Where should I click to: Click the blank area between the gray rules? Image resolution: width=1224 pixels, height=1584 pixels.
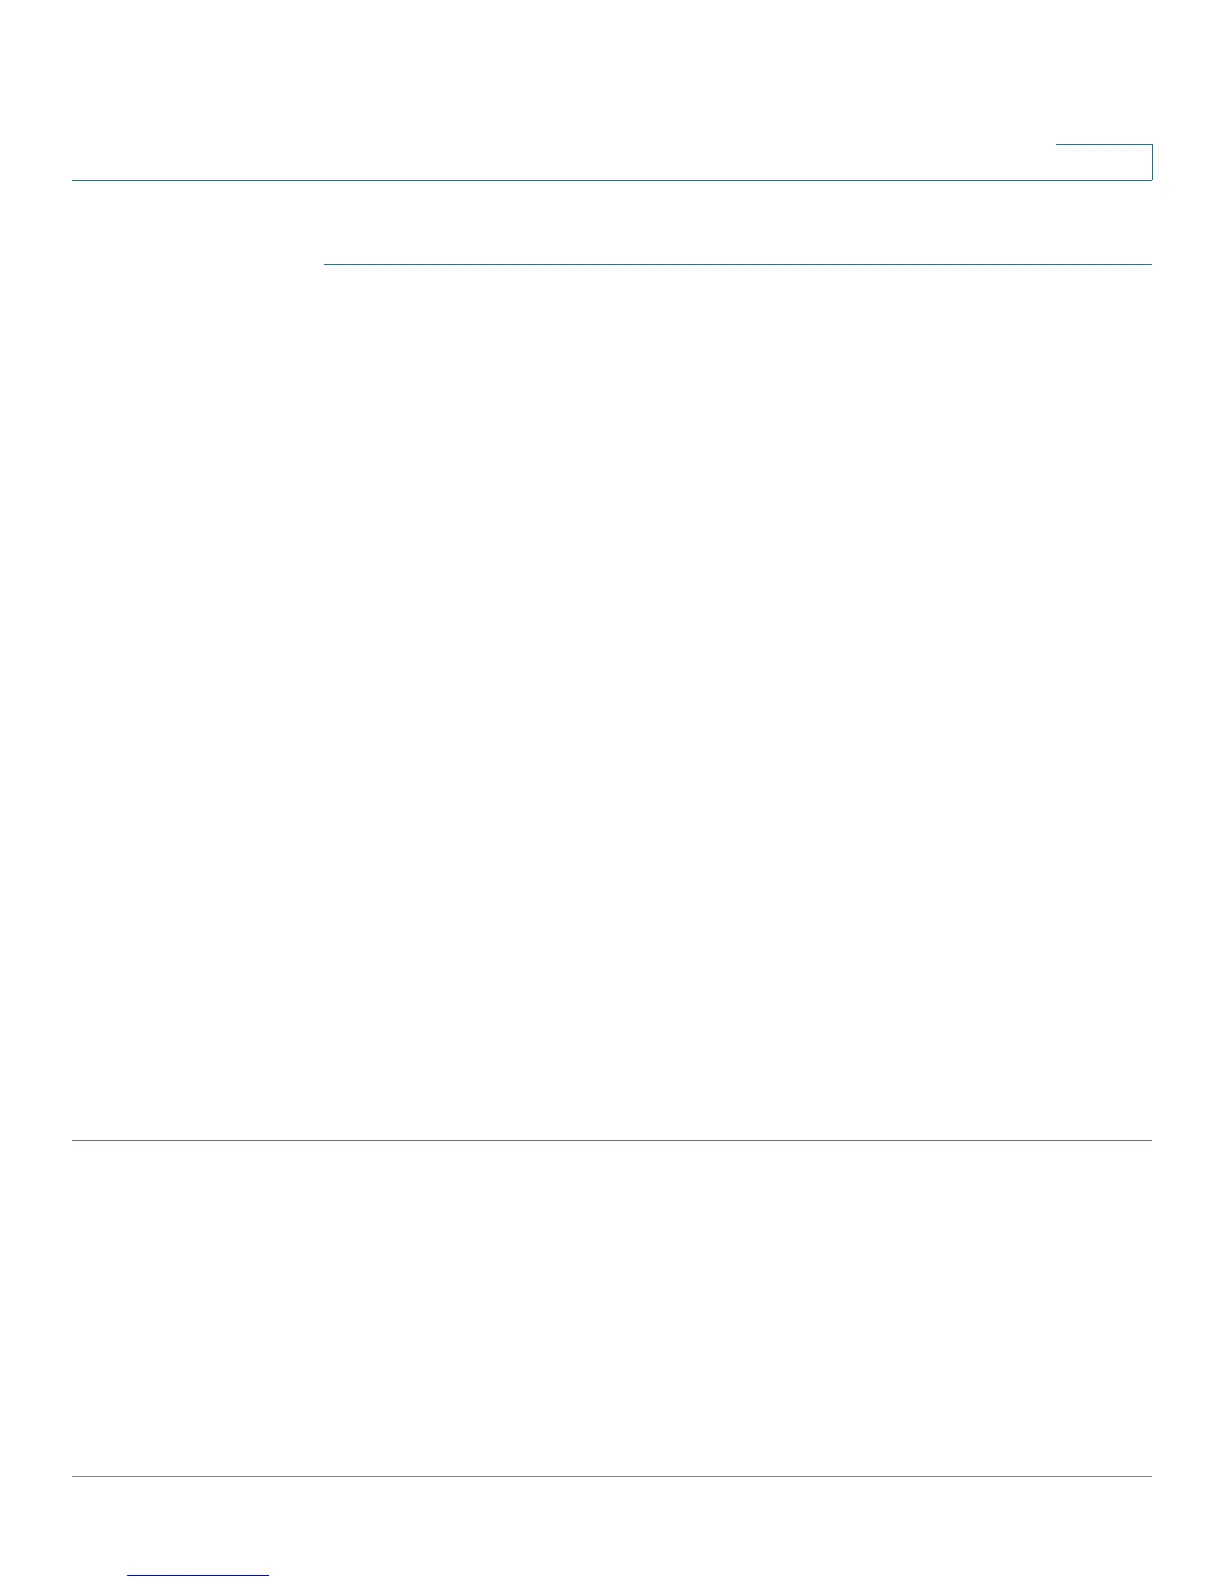(612, 1308)
